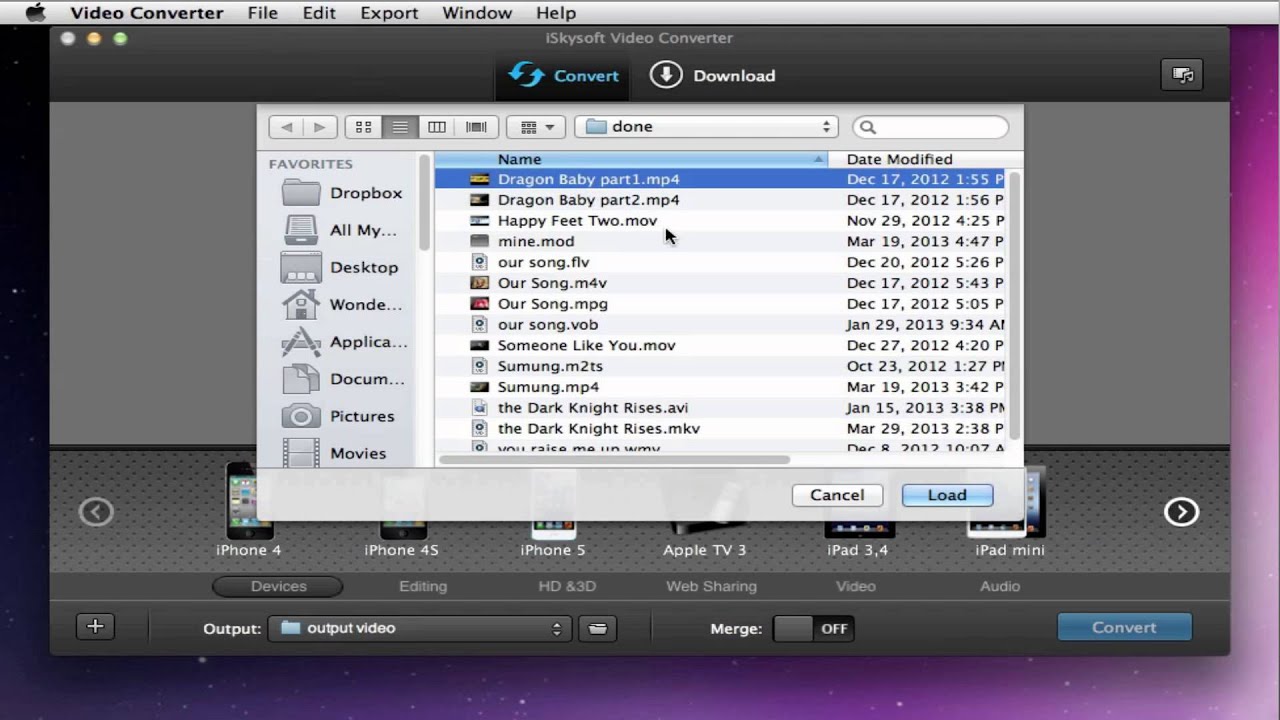Select the Dark Knight Rises.avi file

click(x=720, y=408)
